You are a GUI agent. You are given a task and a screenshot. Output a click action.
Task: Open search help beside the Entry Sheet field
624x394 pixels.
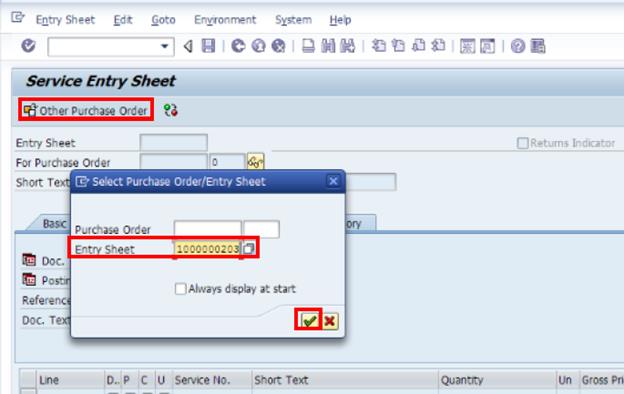pyautogui.click(x=249, y=249)
